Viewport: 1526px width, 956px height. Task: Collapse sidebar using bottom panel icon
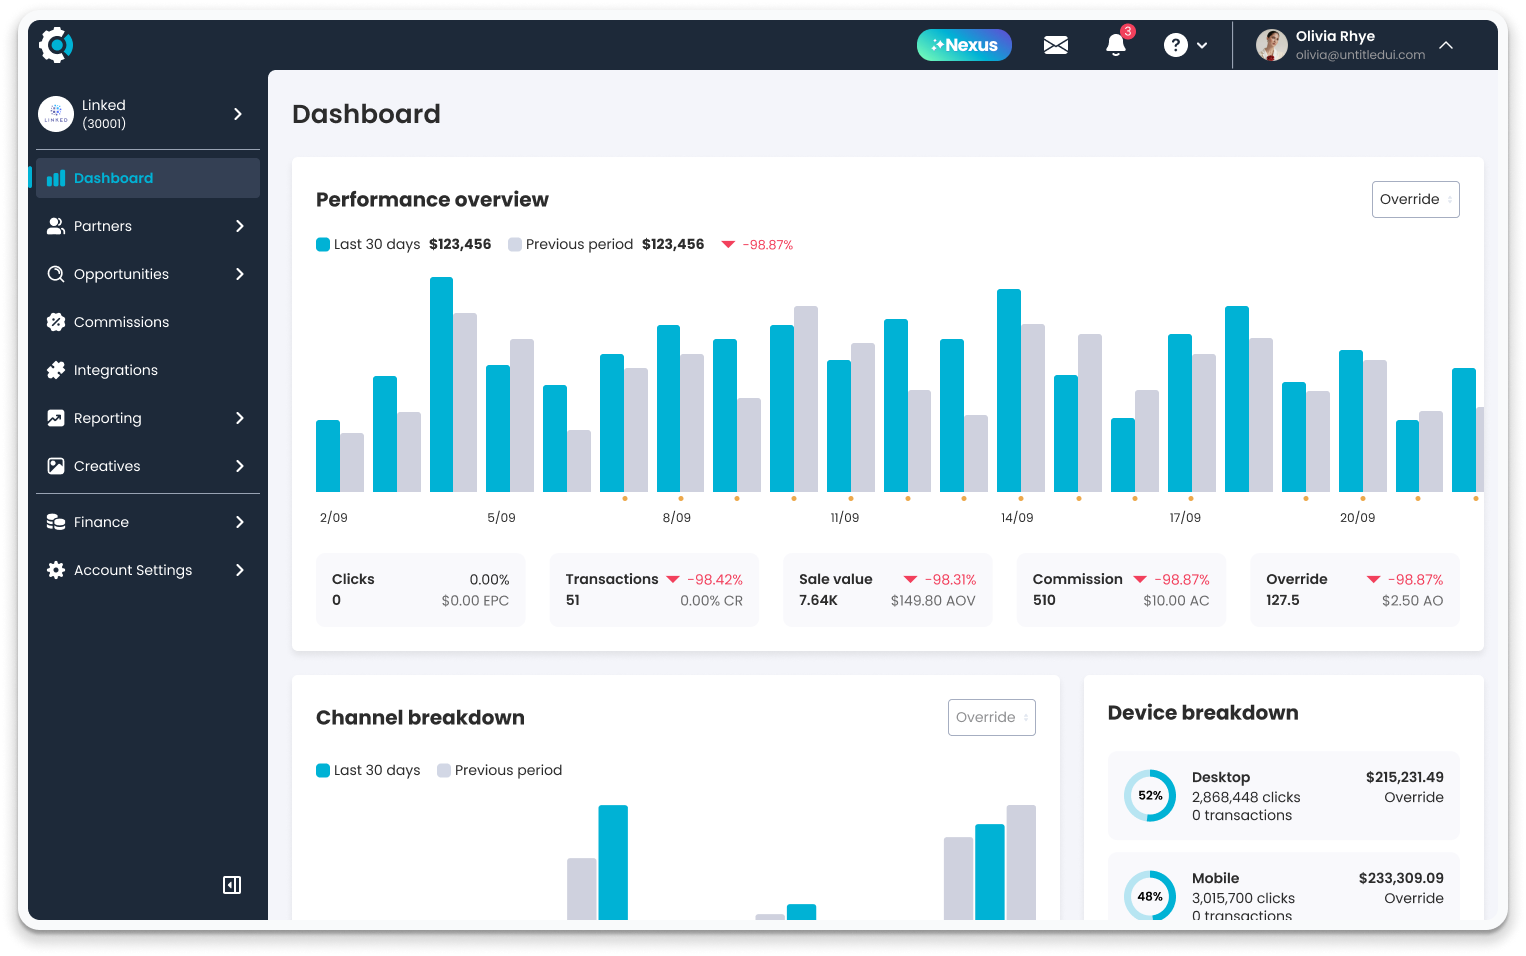[x=232, y=885]
